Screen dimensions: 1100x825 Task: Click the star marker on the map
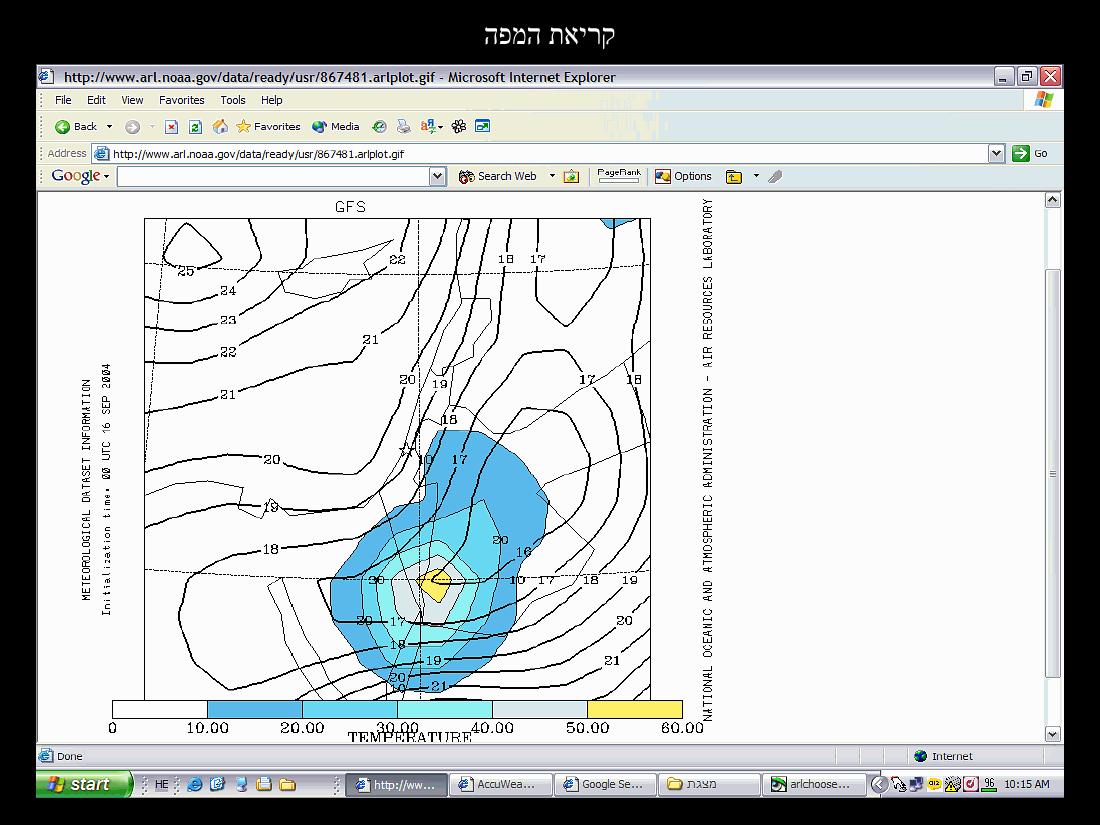407,449
